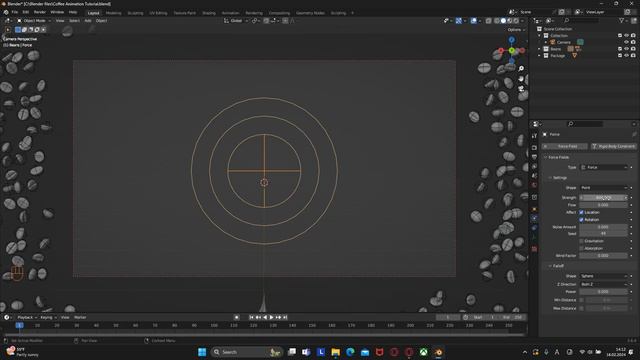Click the viewport pan hand icon
This screenshot has width=640, height=360.
[521, 78]
